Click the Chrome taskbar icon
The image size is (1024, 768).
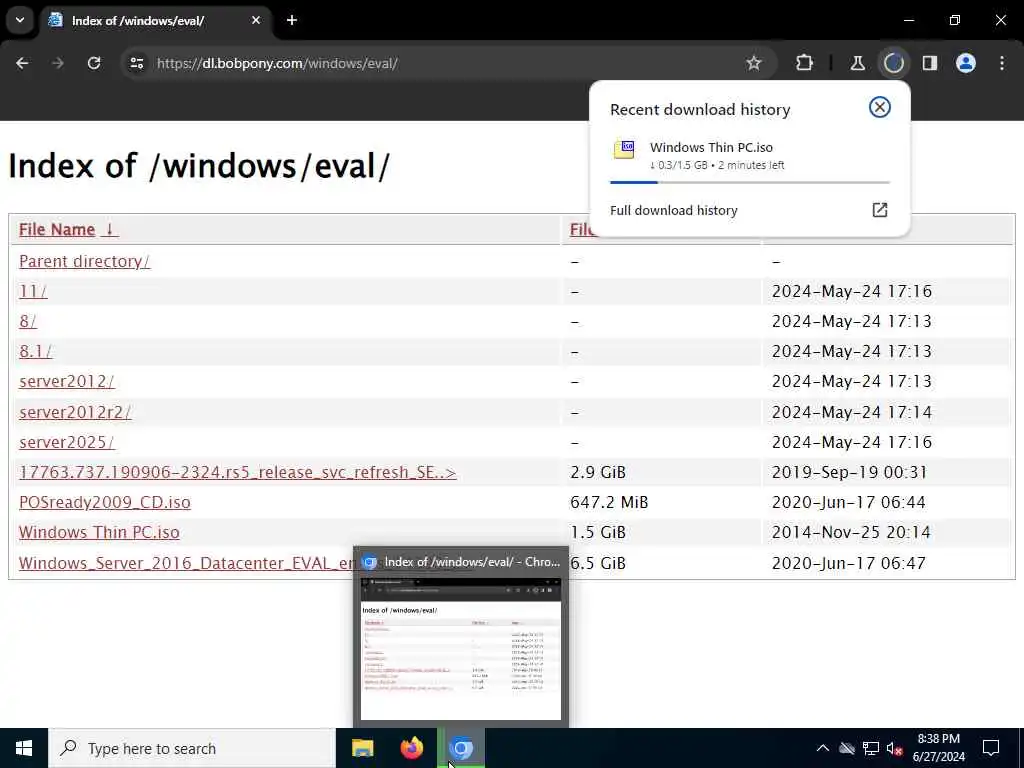461,748
